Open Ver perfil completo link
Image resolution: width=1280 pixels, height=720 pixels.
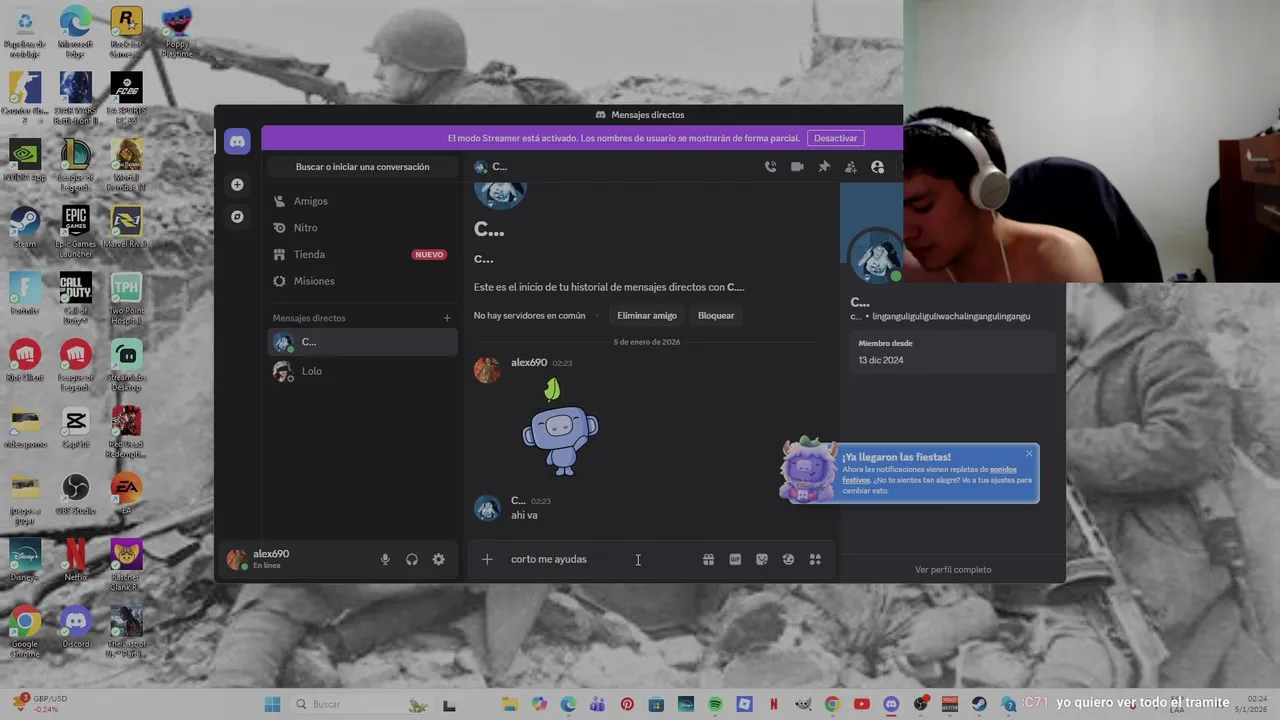pos(953,570)
